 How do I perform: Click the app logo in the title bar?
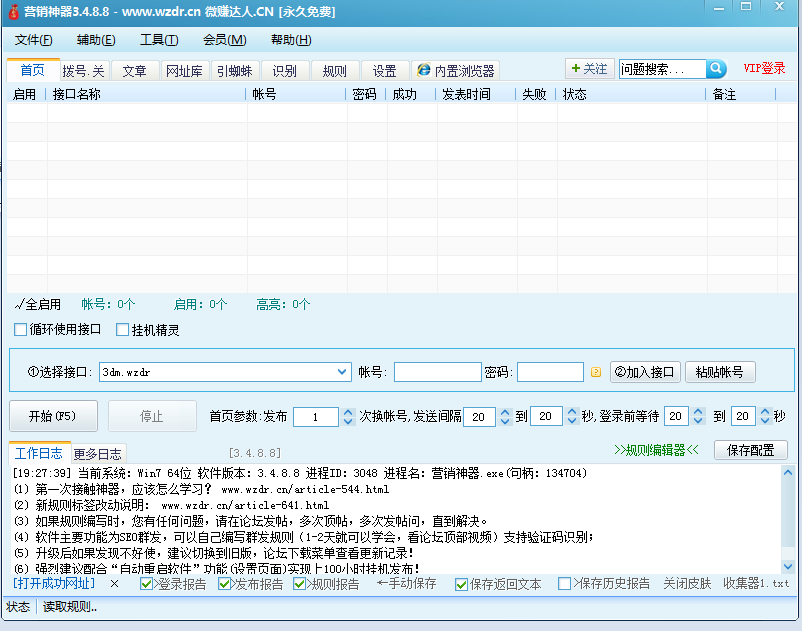point(15,12)
